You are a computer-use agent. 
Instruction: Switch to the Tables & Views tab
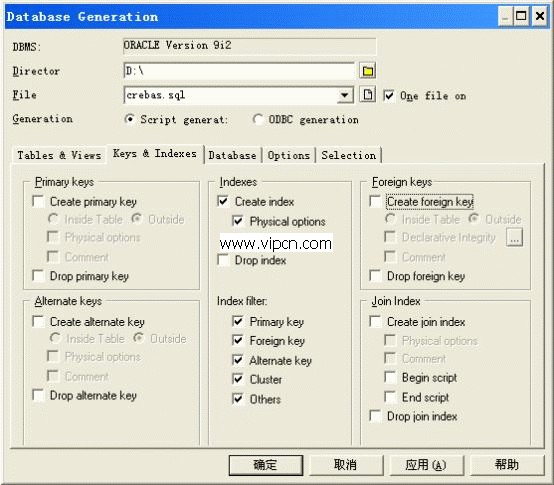[59, 155]
